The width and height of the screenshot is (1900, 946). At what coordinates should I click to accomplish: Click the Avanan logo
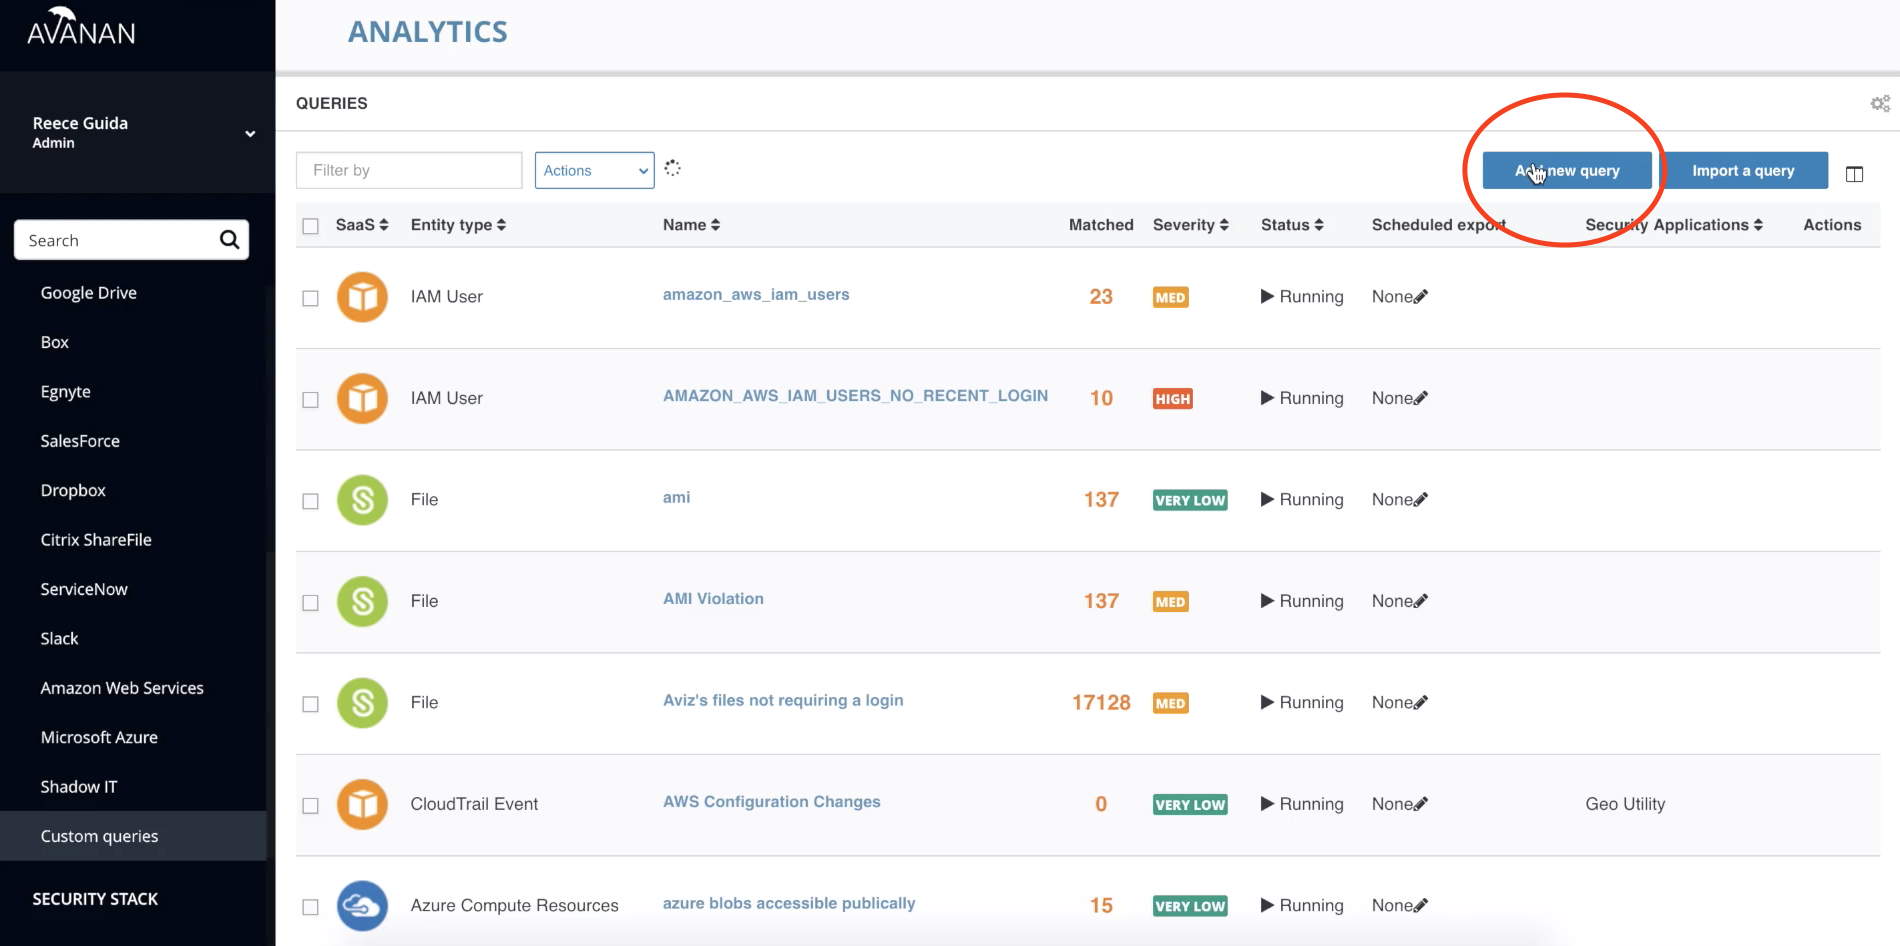[81, 28]
